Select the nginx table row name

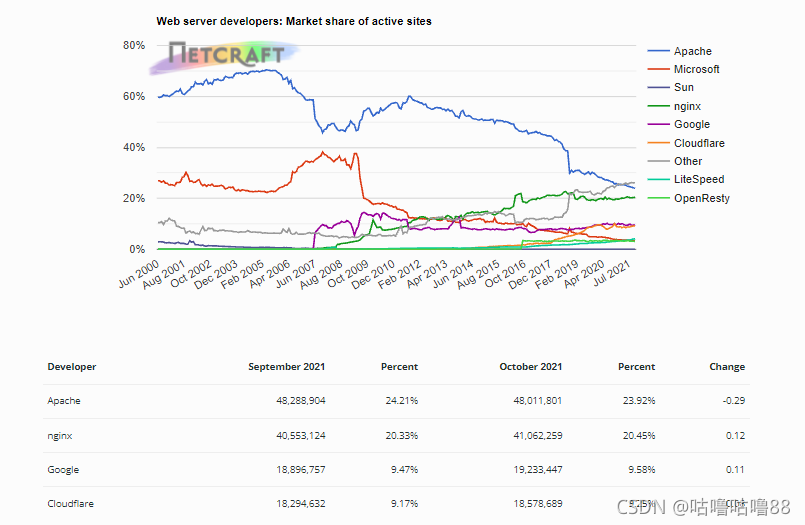[x=60, y=436]
